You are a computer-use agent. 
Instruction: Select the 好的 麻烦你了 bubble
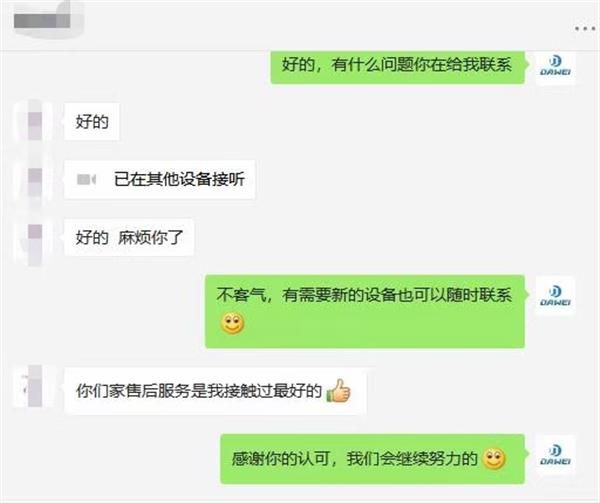point(129,238)
